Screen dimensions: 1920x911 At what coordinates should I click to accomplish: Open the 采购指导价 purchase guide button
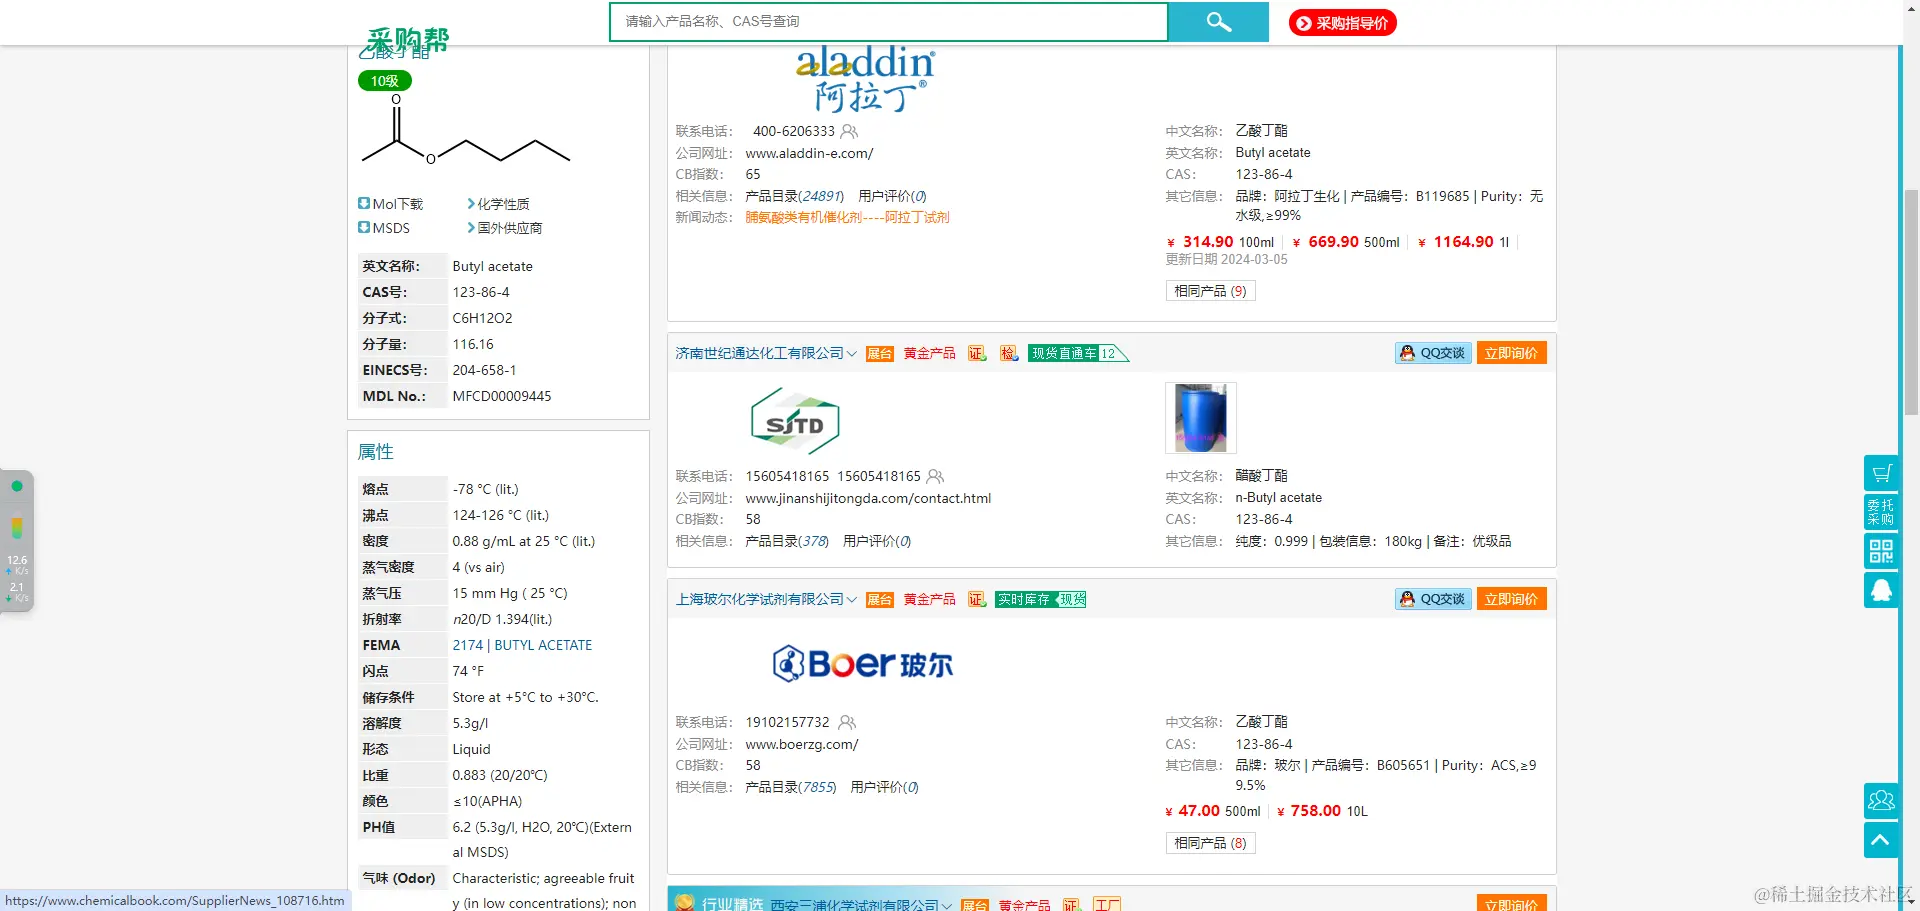[1343, 23]
